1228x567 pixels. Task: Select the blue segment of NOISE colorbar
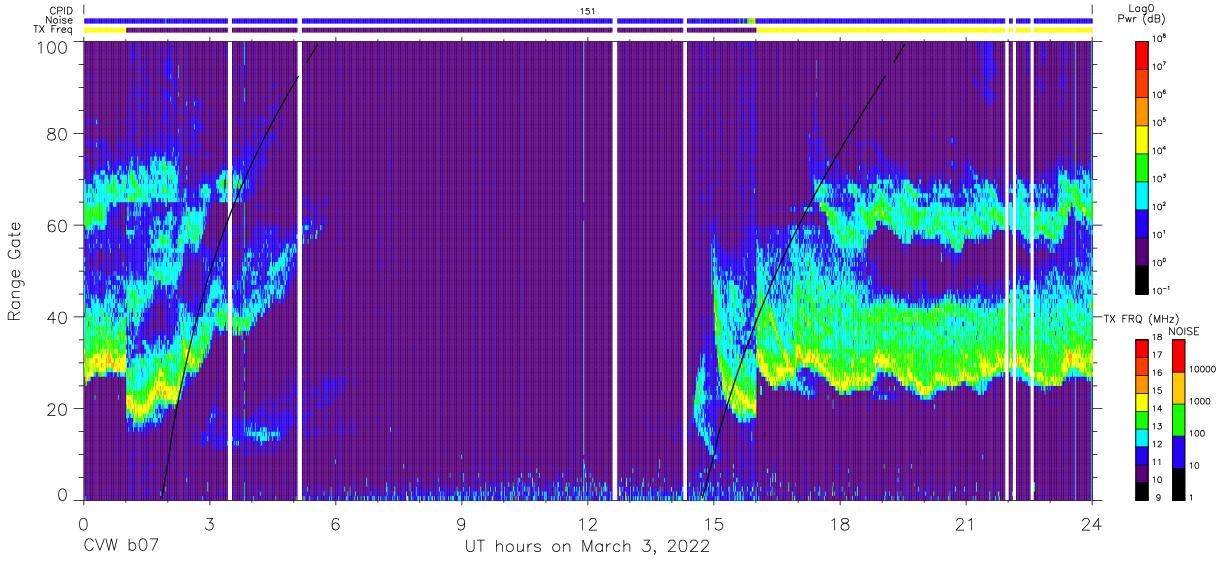[x=1177, y=452]
